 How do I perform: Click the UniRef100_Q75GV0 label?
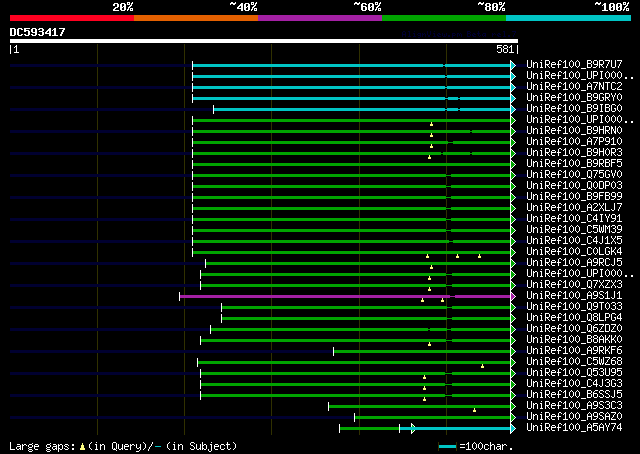tap(574, 175)
